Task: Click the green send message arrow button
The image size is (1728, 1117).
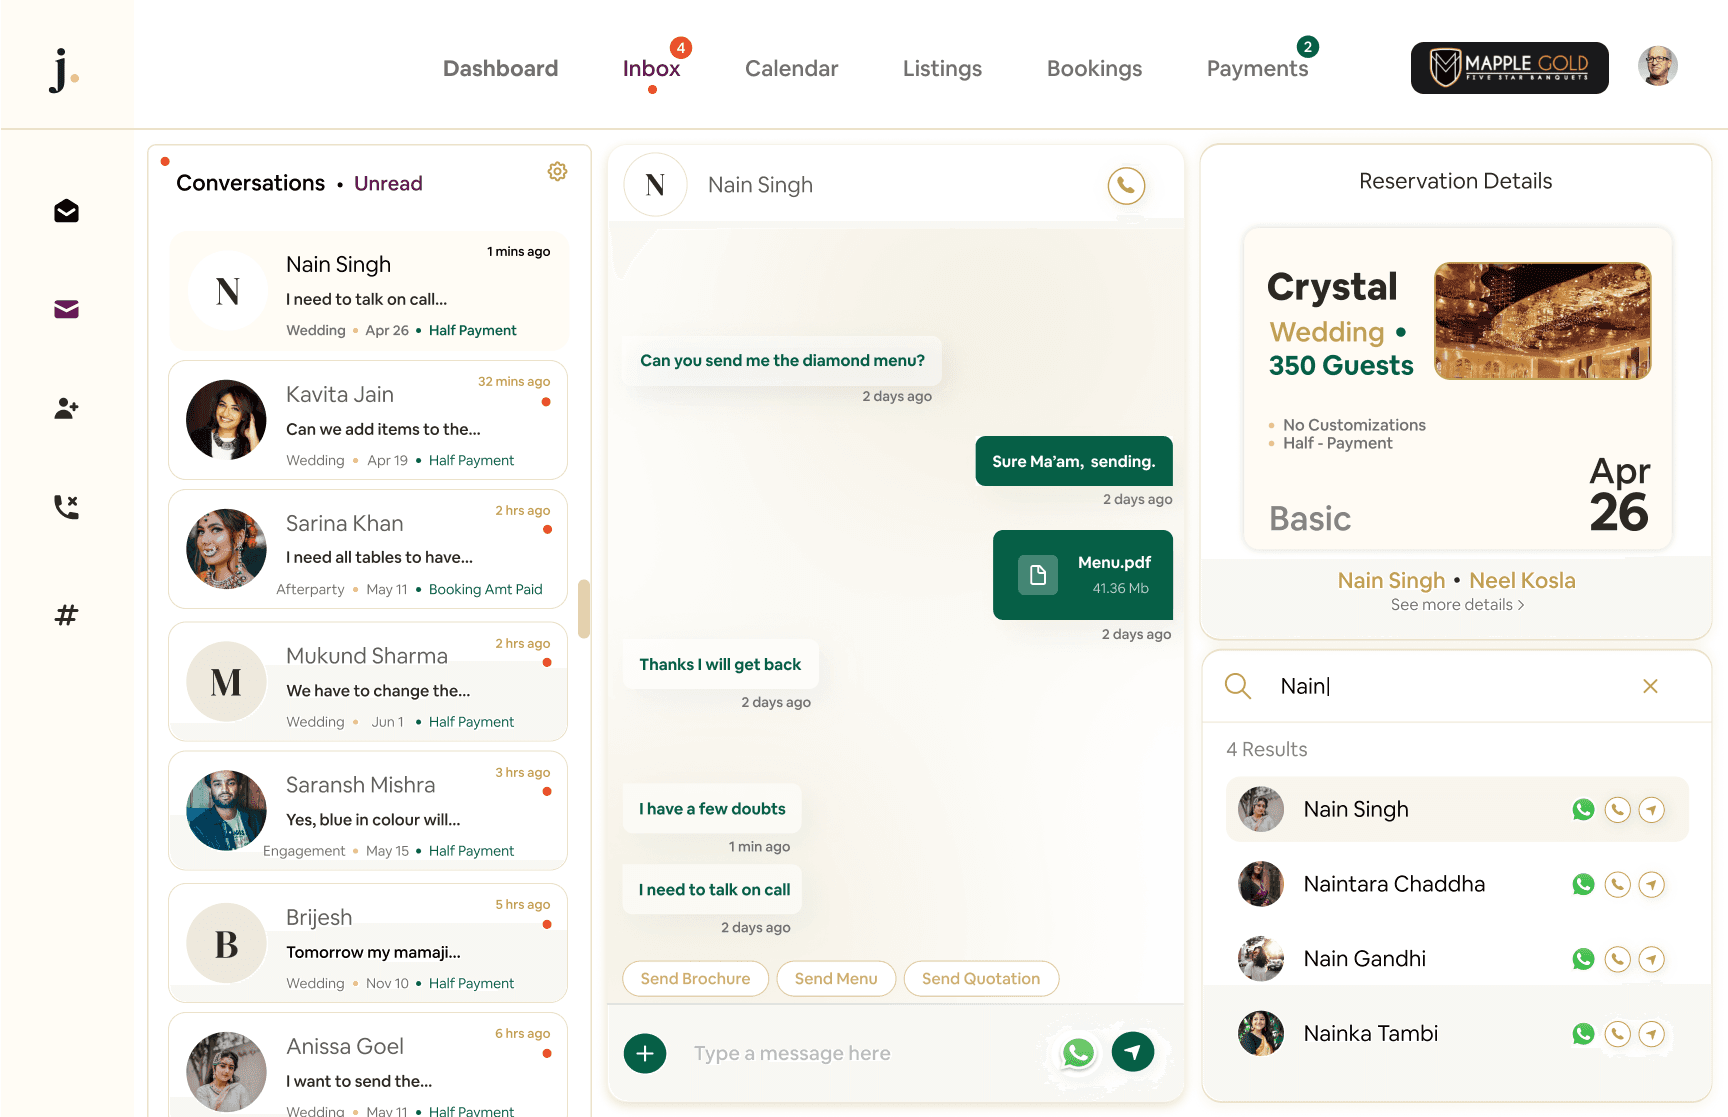Action: pyautogui.click(x=1132, y=1052)
